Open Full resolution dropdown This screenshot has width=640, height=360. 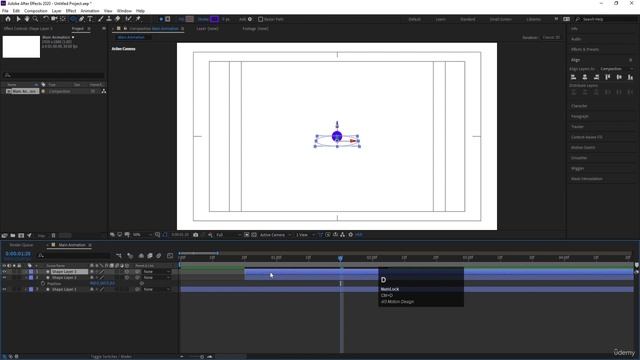[x=228, y=235]
